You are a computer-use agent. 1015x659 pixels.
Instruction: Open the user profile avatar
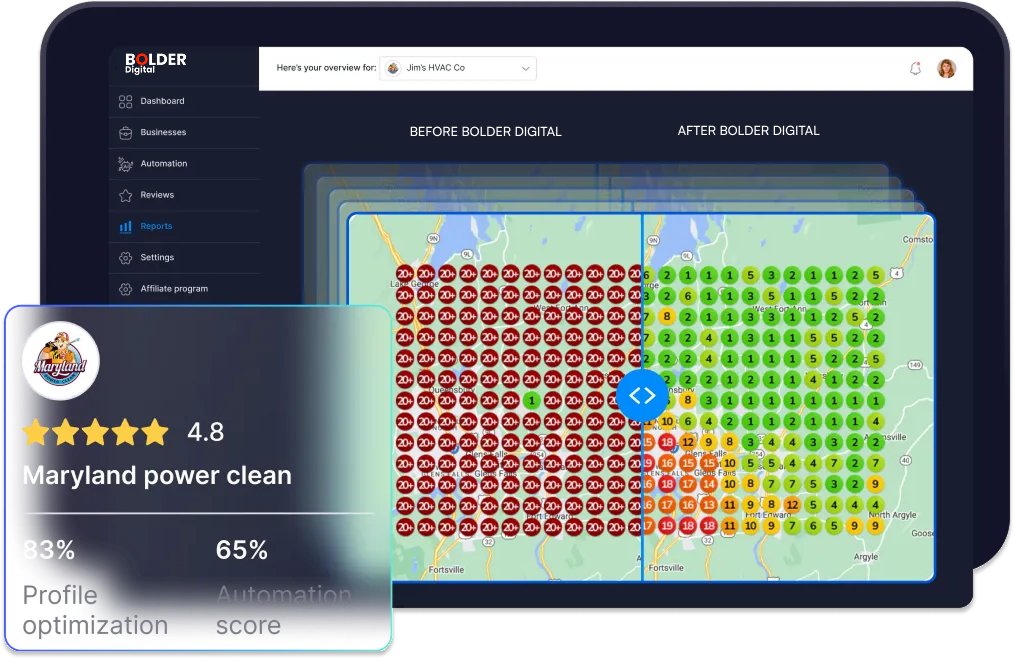[x=946, y=69]
